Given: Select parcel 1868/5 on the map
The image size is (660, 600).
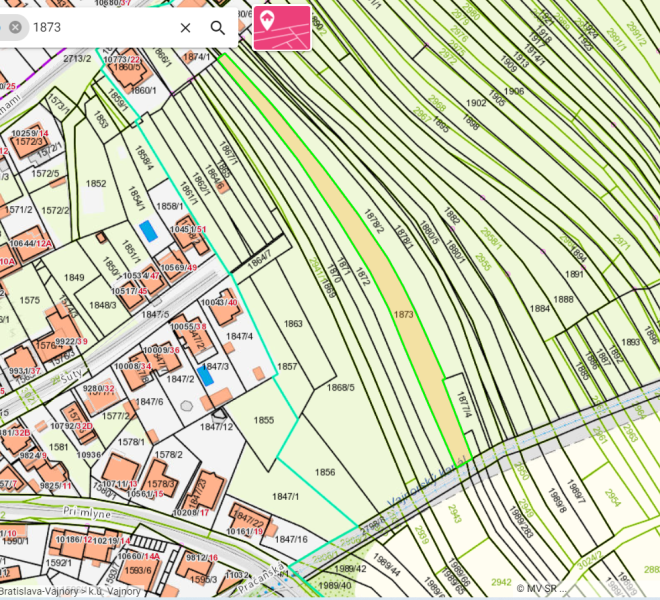Looking at the screenshot, I should [x=341, y=388].
